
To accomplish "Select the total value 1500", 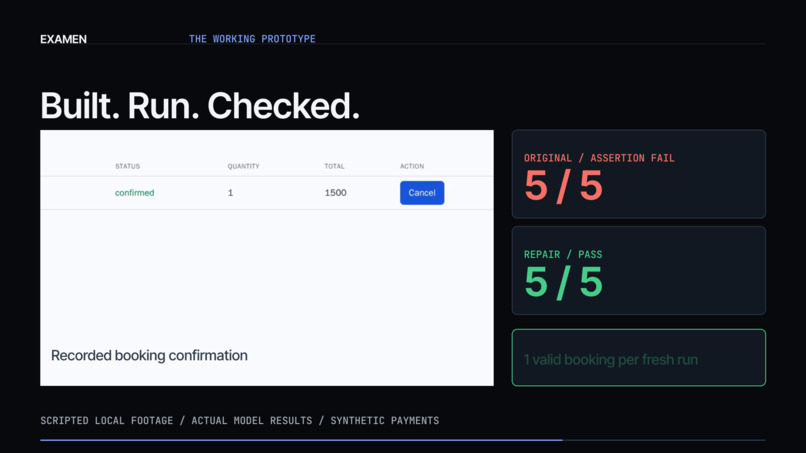I will pyautogui.click(x=336, y=193).
